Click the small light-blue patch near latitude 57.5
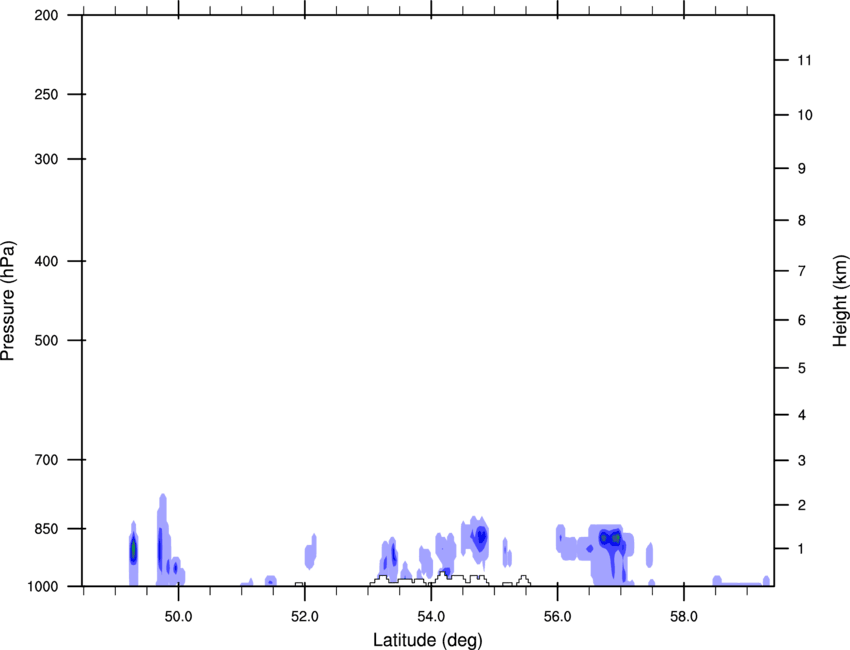This screenshot has width=850, height=650. coord(649,555)
